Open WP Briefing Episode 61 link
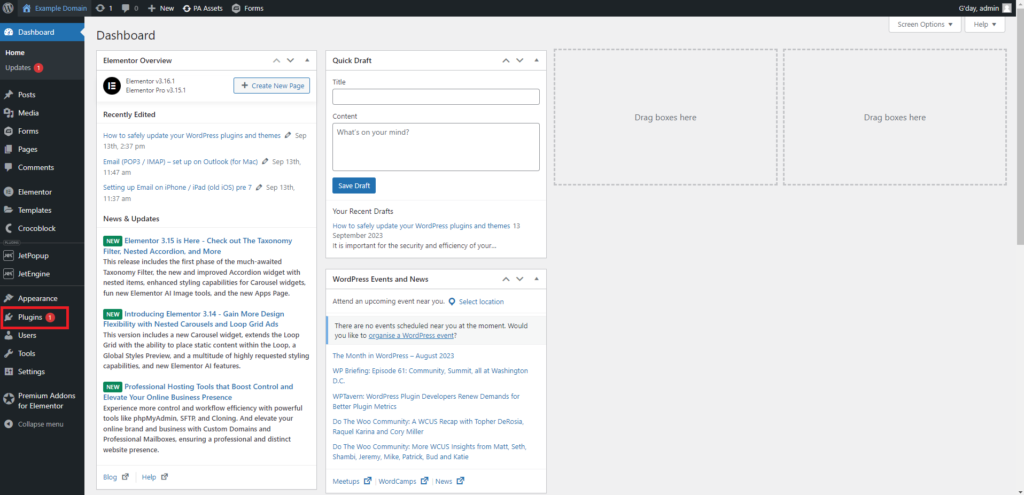 [430, 375]
